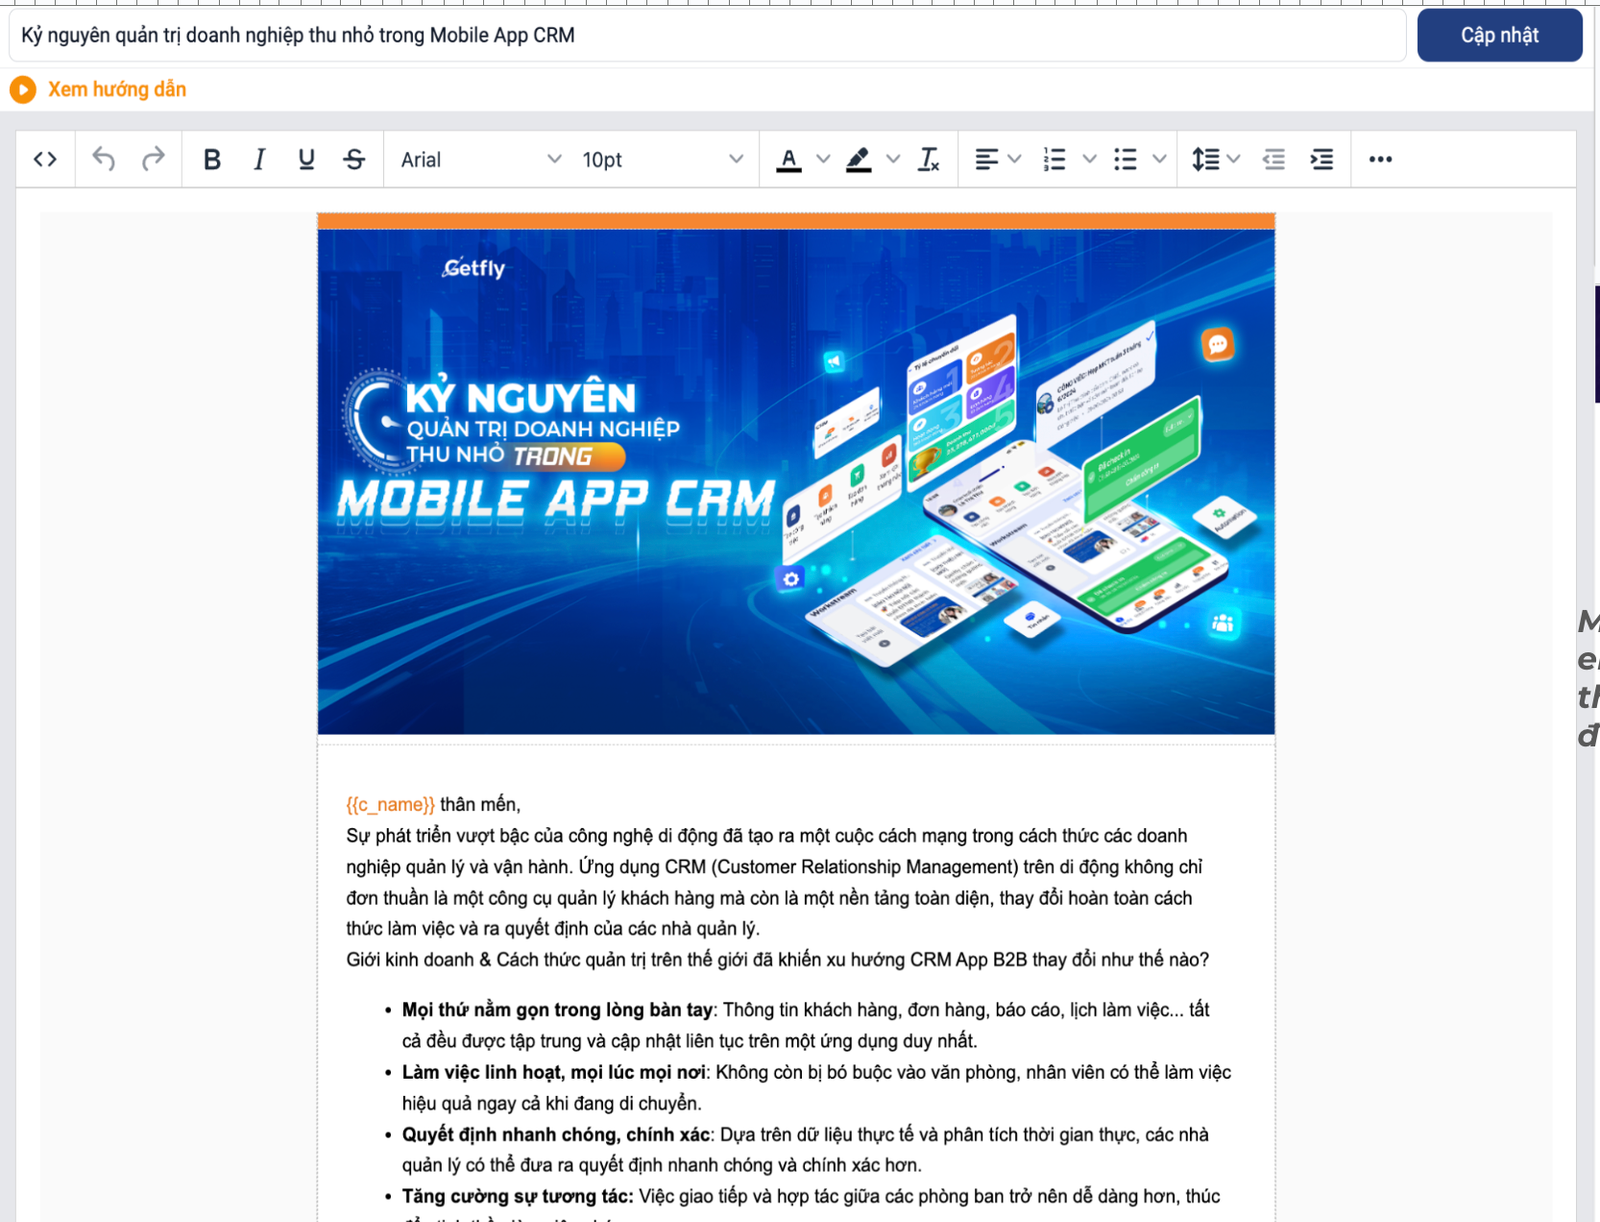1600x1222 pixels.
Task: Open more toolbar options via ellipsis icon
Action: (x=1381, y=159)
